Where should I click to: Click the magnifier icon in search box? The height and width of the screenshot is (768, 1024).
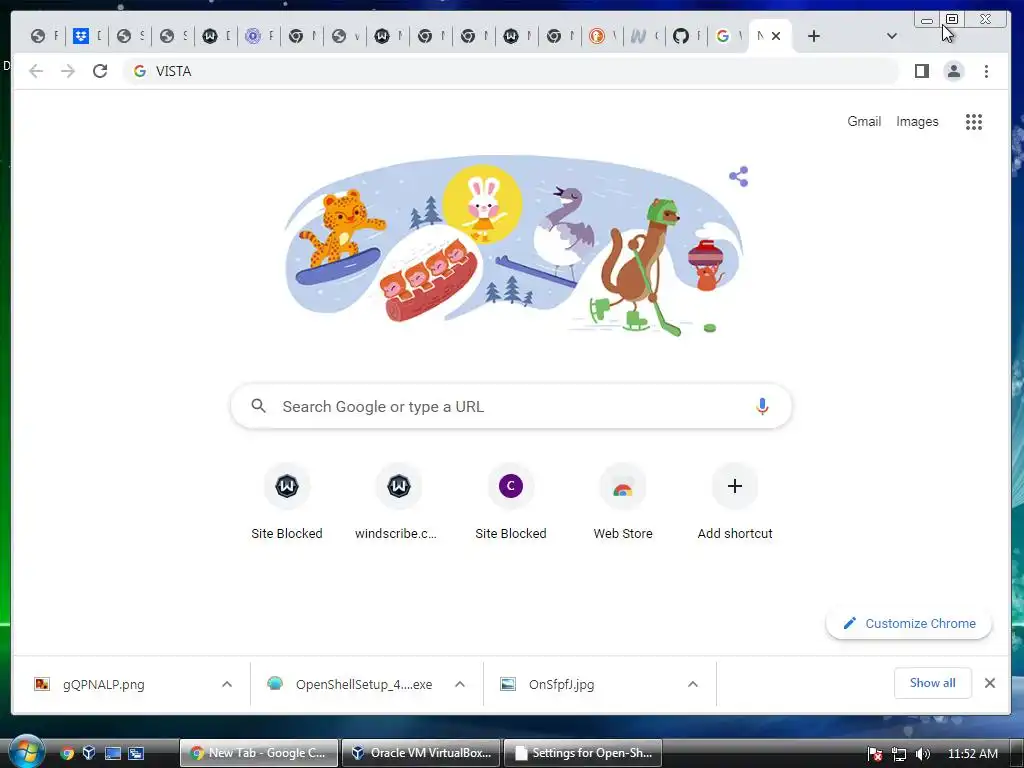point(259,406)
